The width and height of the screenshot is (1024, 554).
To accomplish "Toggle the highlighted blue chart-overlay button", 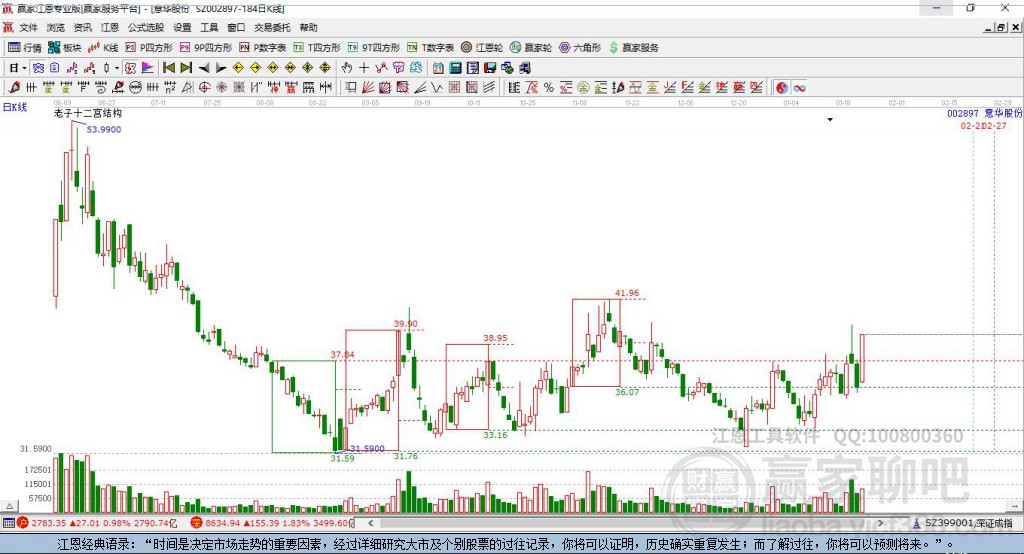I will coord(38,68).
